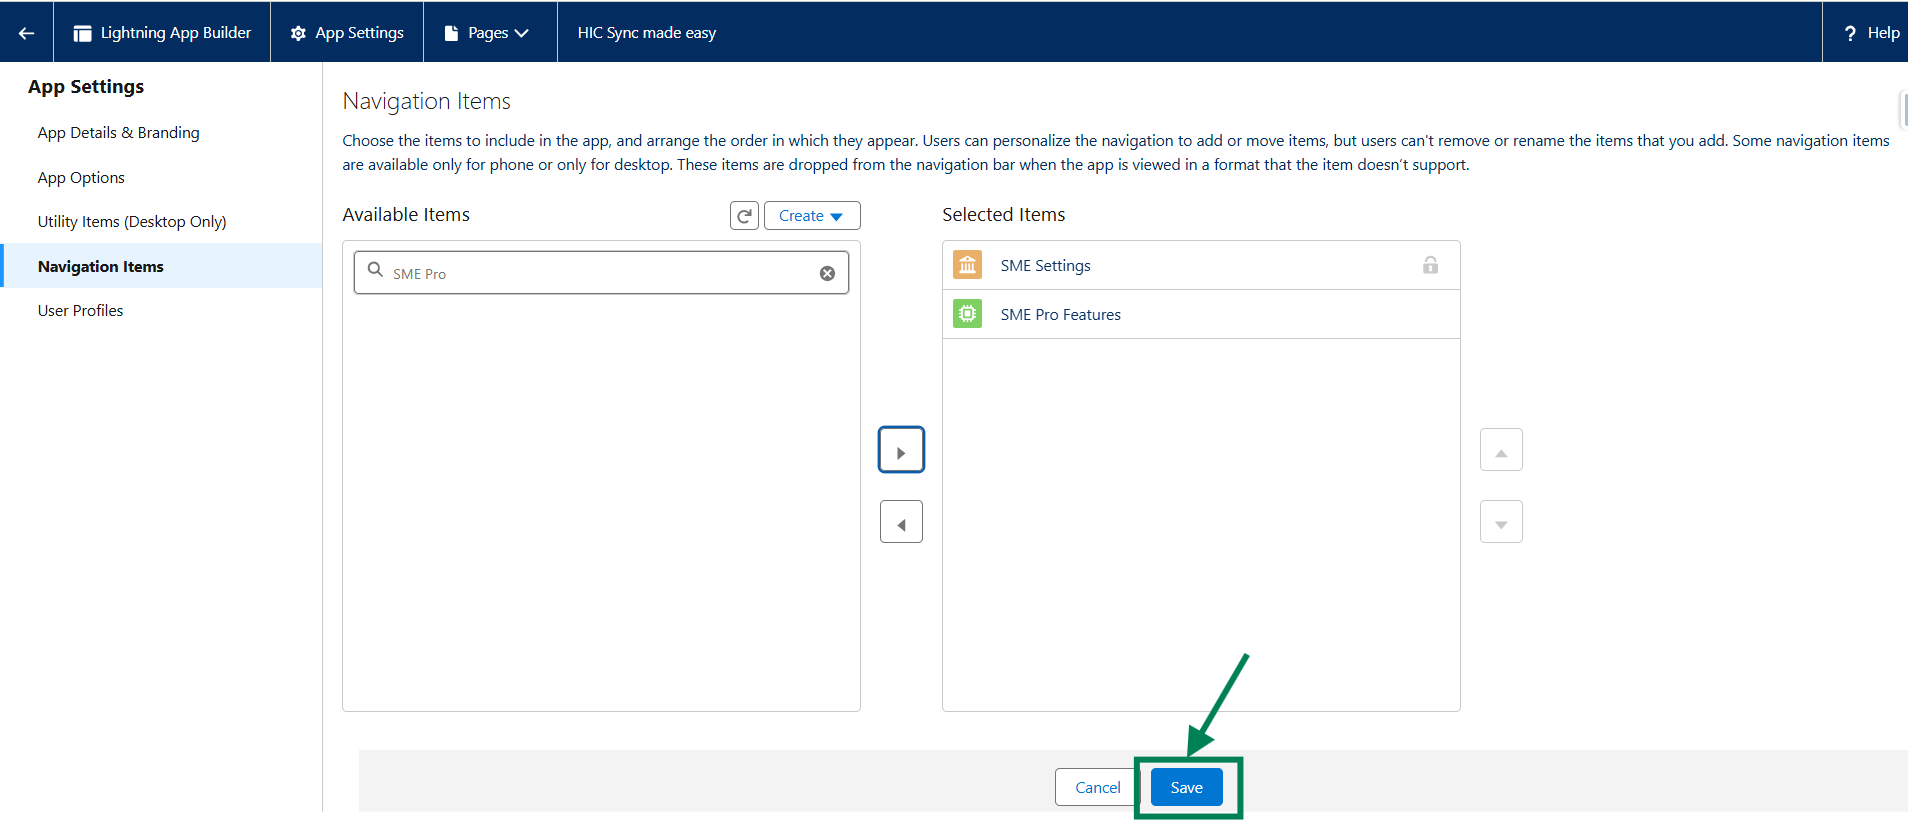Click the Lightning App Builder icon
1908x820 pixels.
tap(83, 33)
